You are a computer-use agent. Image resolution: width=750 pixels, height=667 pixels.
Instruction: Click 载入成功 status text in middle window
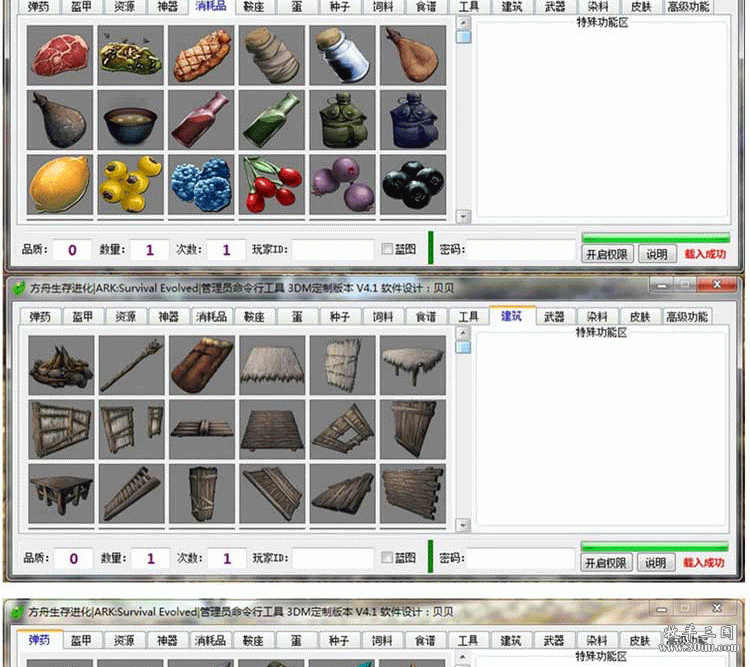(x=704, y=563)
